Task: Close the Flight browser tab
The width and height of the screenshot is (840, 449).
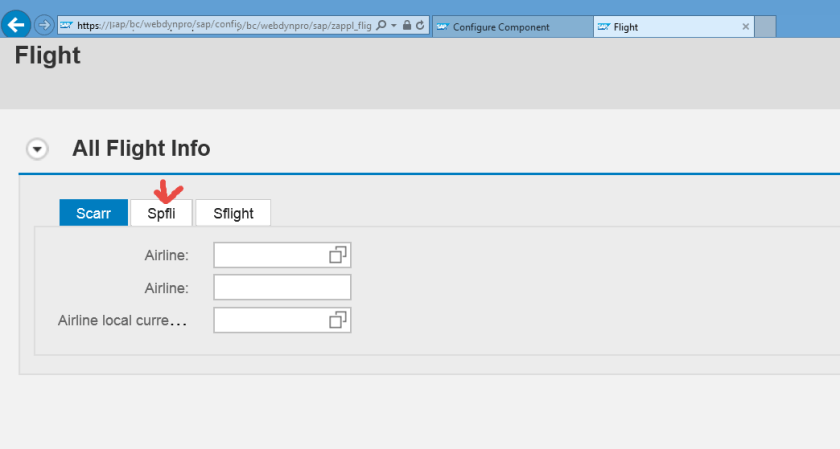Action: pyautogui.click(x=745, y=27)
